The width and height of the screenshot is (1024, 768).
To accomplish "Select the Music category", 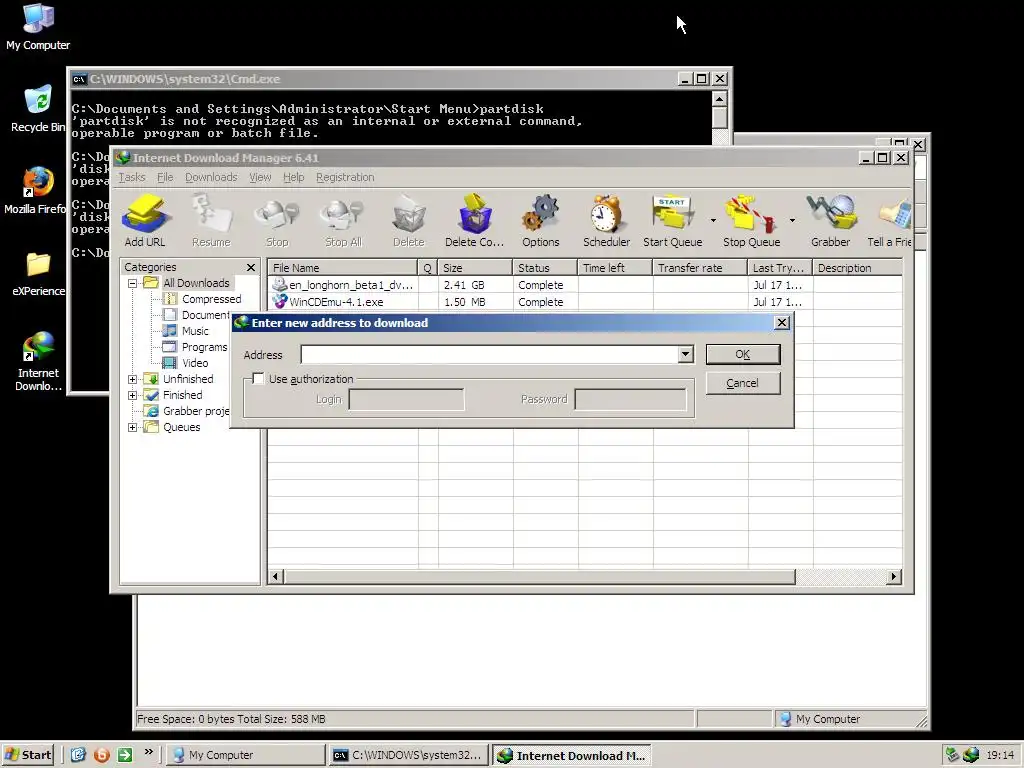I will click(x=195, y=331).
